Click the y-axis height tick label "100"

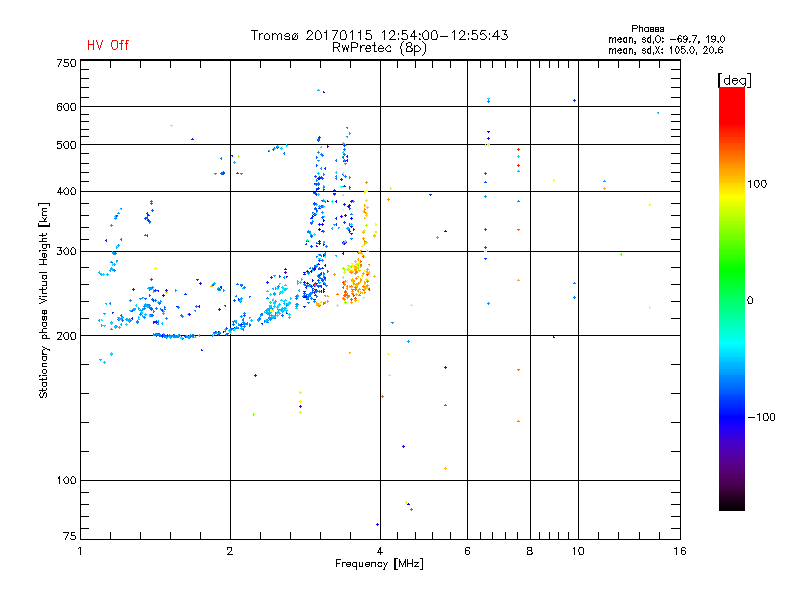click(x=66, y=480)
